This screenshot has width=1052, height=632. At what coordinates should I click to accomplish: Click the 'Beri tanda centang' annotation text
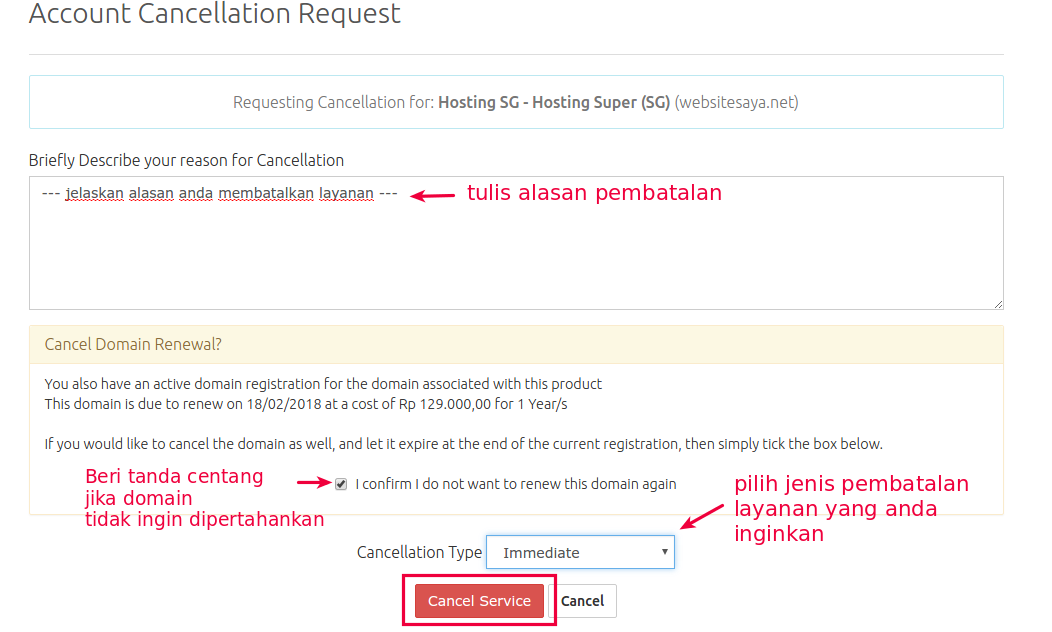(175, 477)
